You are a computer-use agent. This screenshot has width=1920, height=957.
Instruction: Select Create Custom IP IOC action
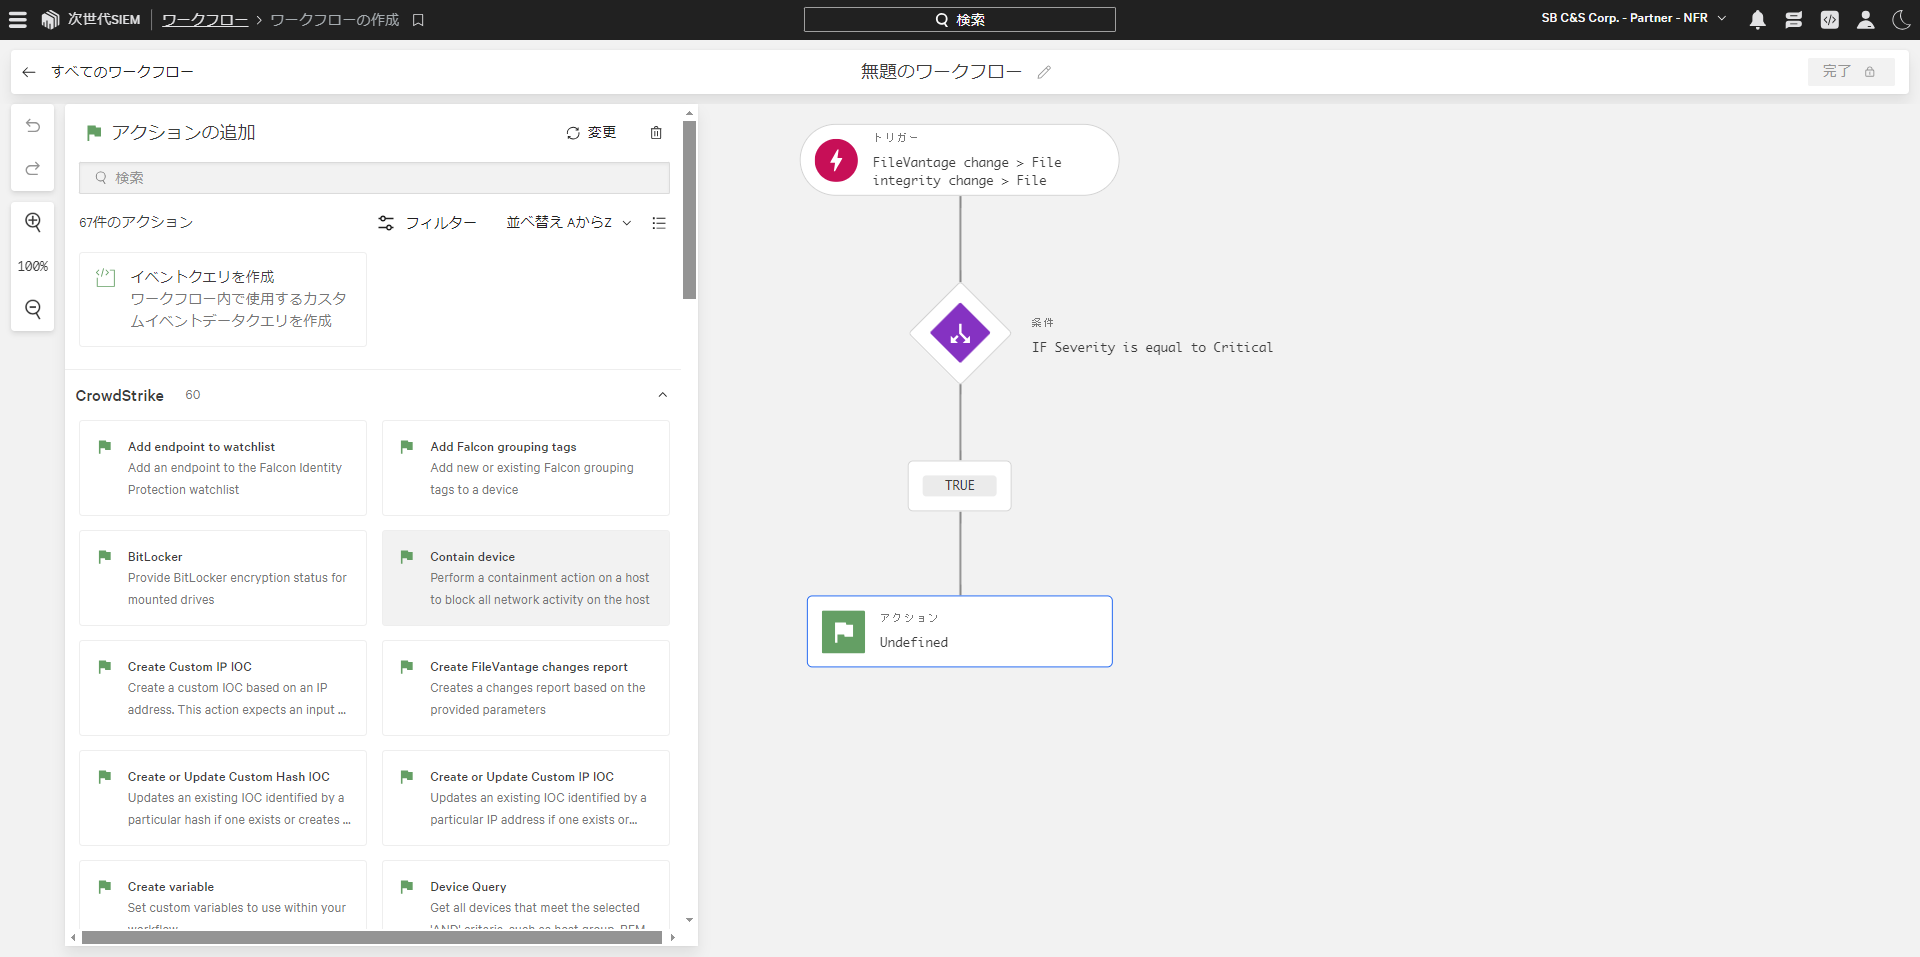click(223, 688)
